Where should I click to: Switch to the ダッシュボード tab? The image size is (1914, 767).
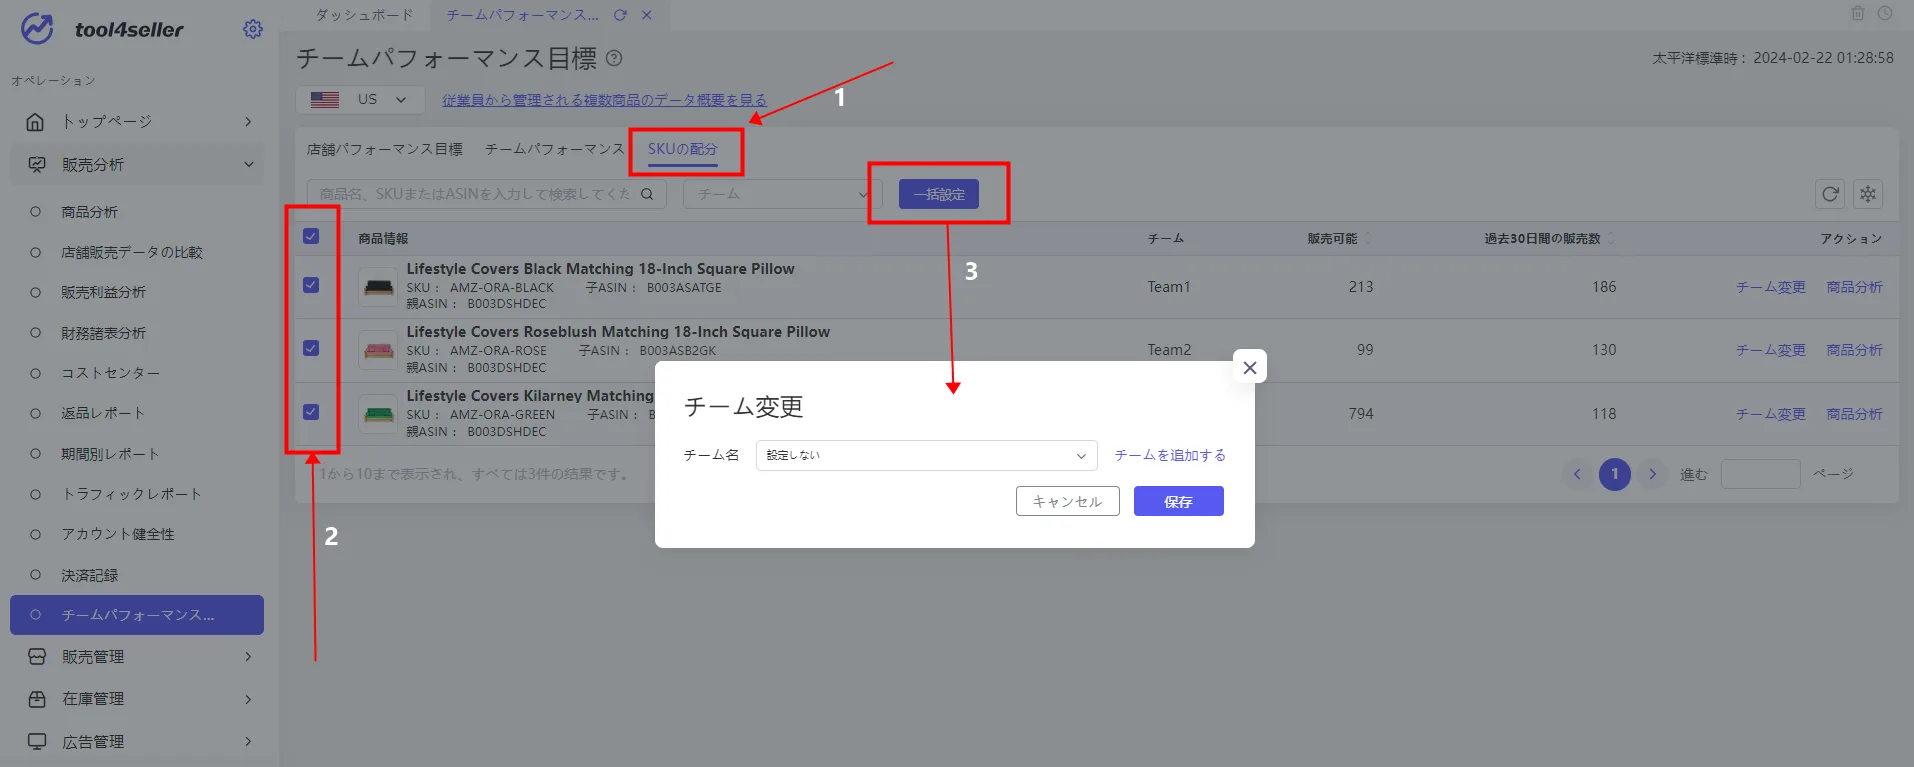(364, 15)
